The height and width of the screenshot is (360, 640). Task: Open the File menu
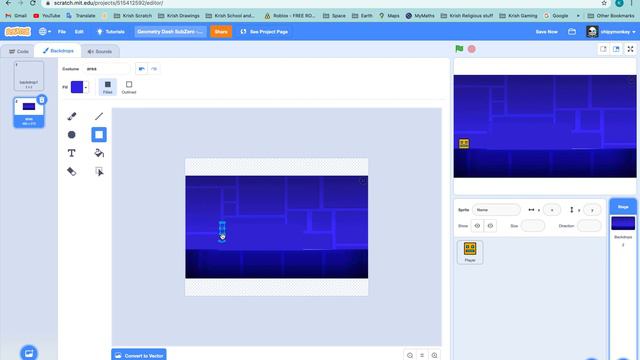tap(62, 31)
